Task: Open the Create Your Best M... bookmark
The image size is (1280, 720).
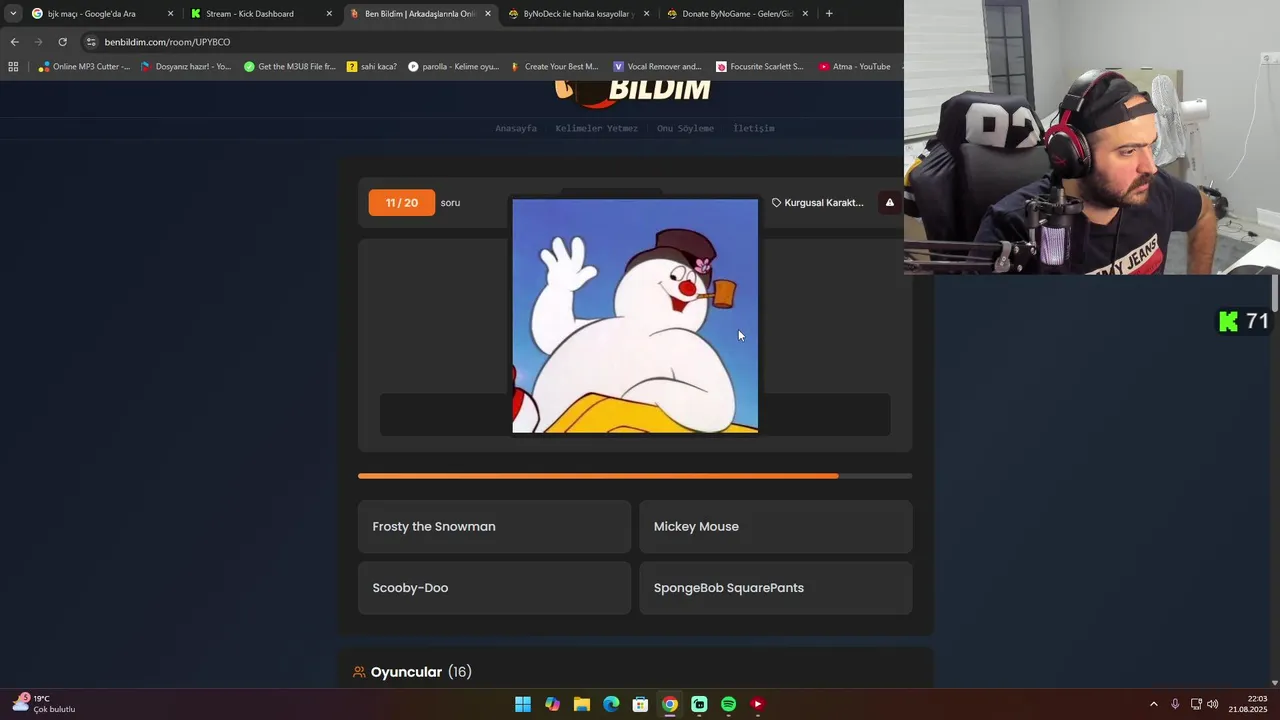Action: [554, 67]
